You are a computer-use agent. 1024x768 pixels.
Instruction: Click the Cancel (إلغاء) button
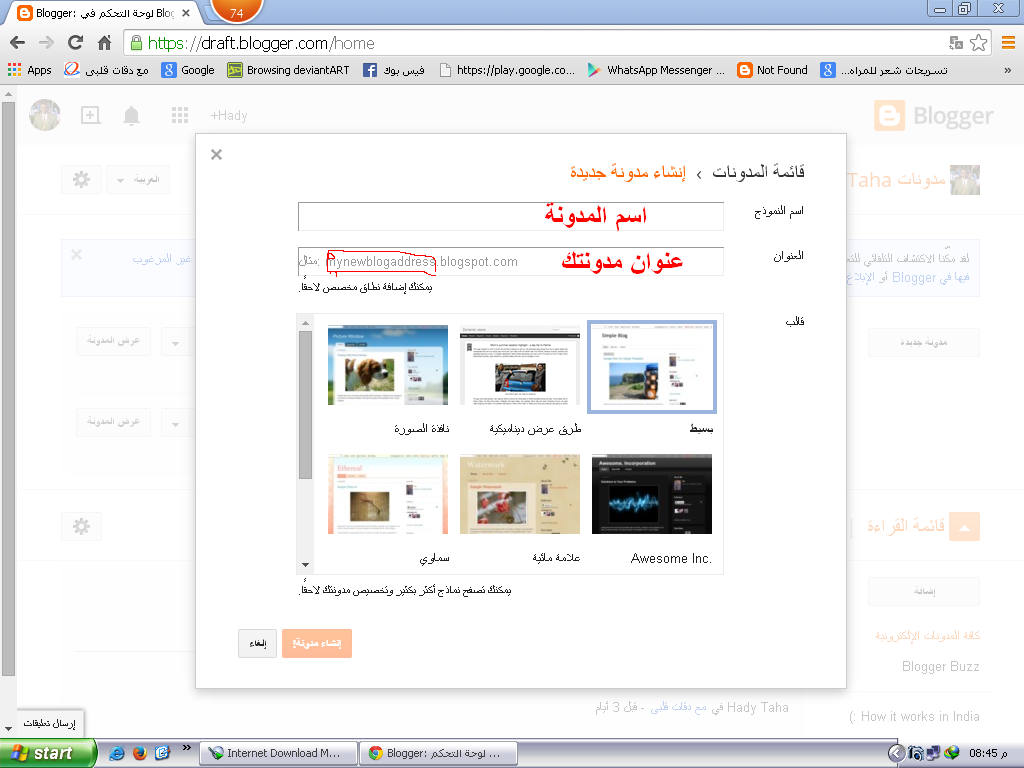point(257,643)
